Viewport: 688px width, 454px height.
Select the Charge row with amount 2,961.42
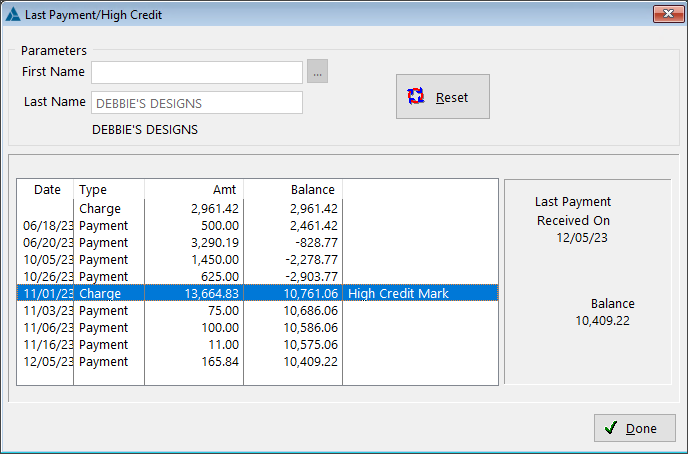pyautogui.click(x=257, y=208)
